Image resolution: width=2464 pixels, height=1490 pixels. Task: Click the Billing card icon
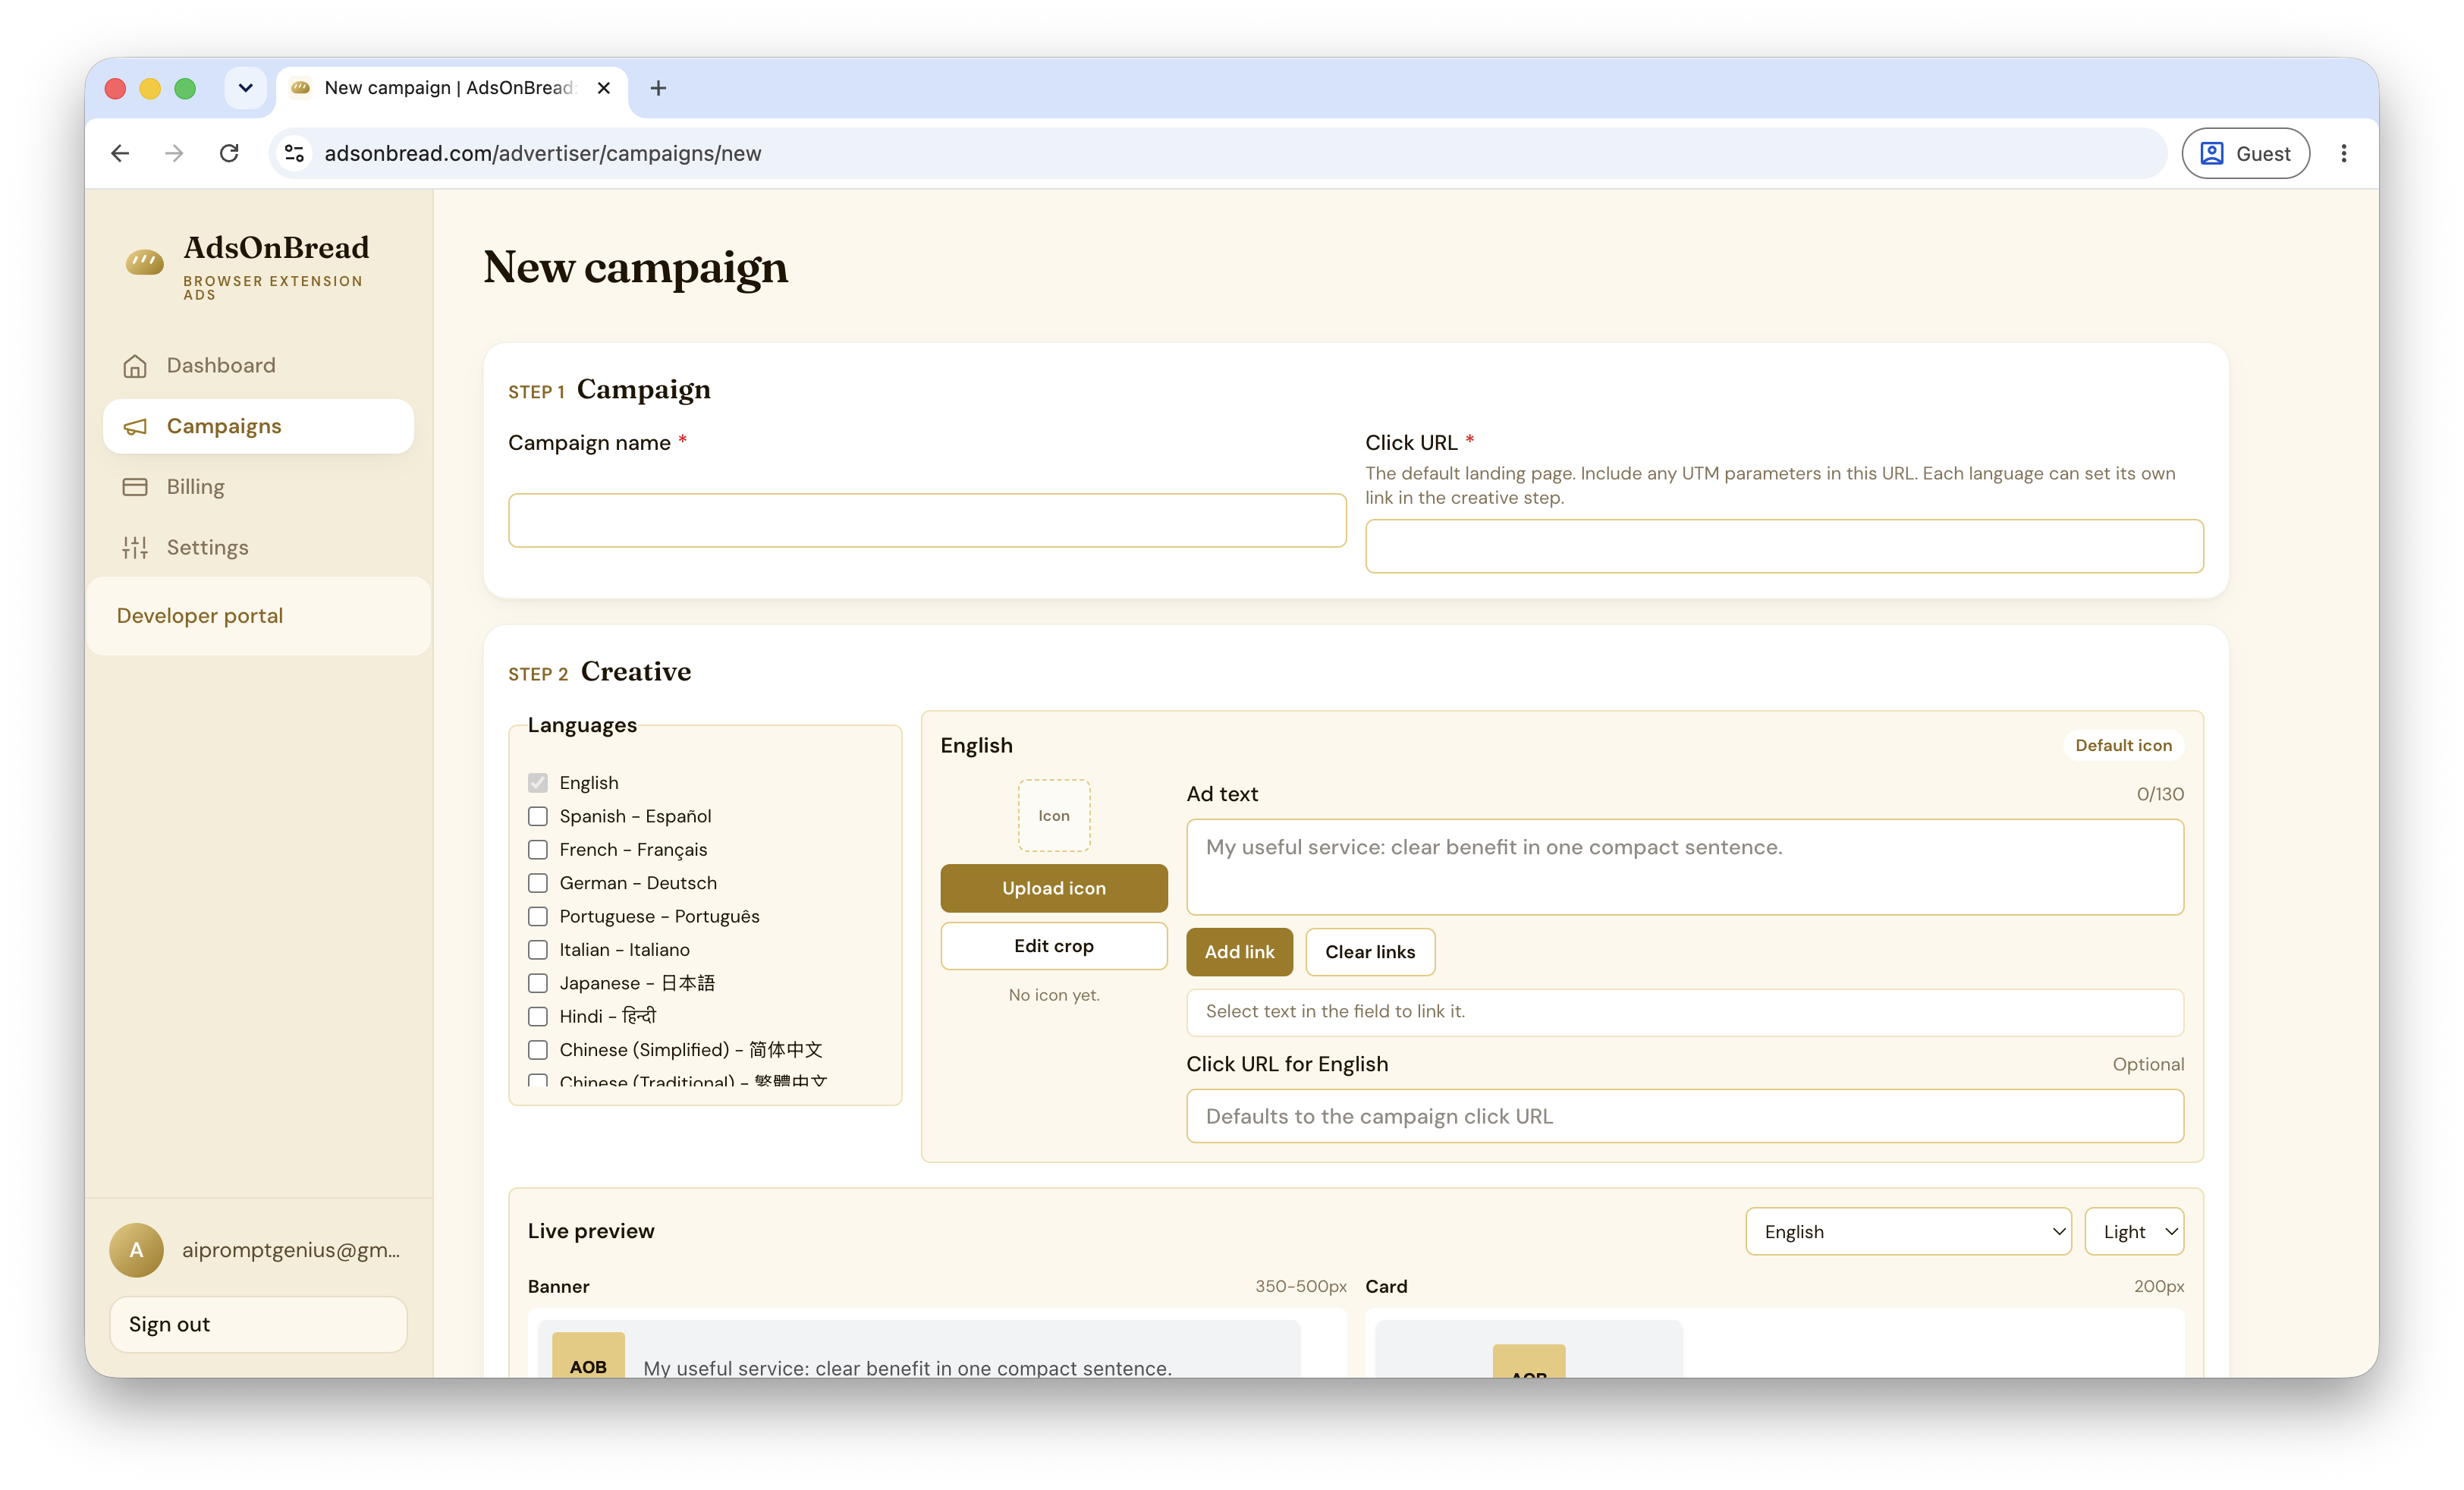point(135,487)
